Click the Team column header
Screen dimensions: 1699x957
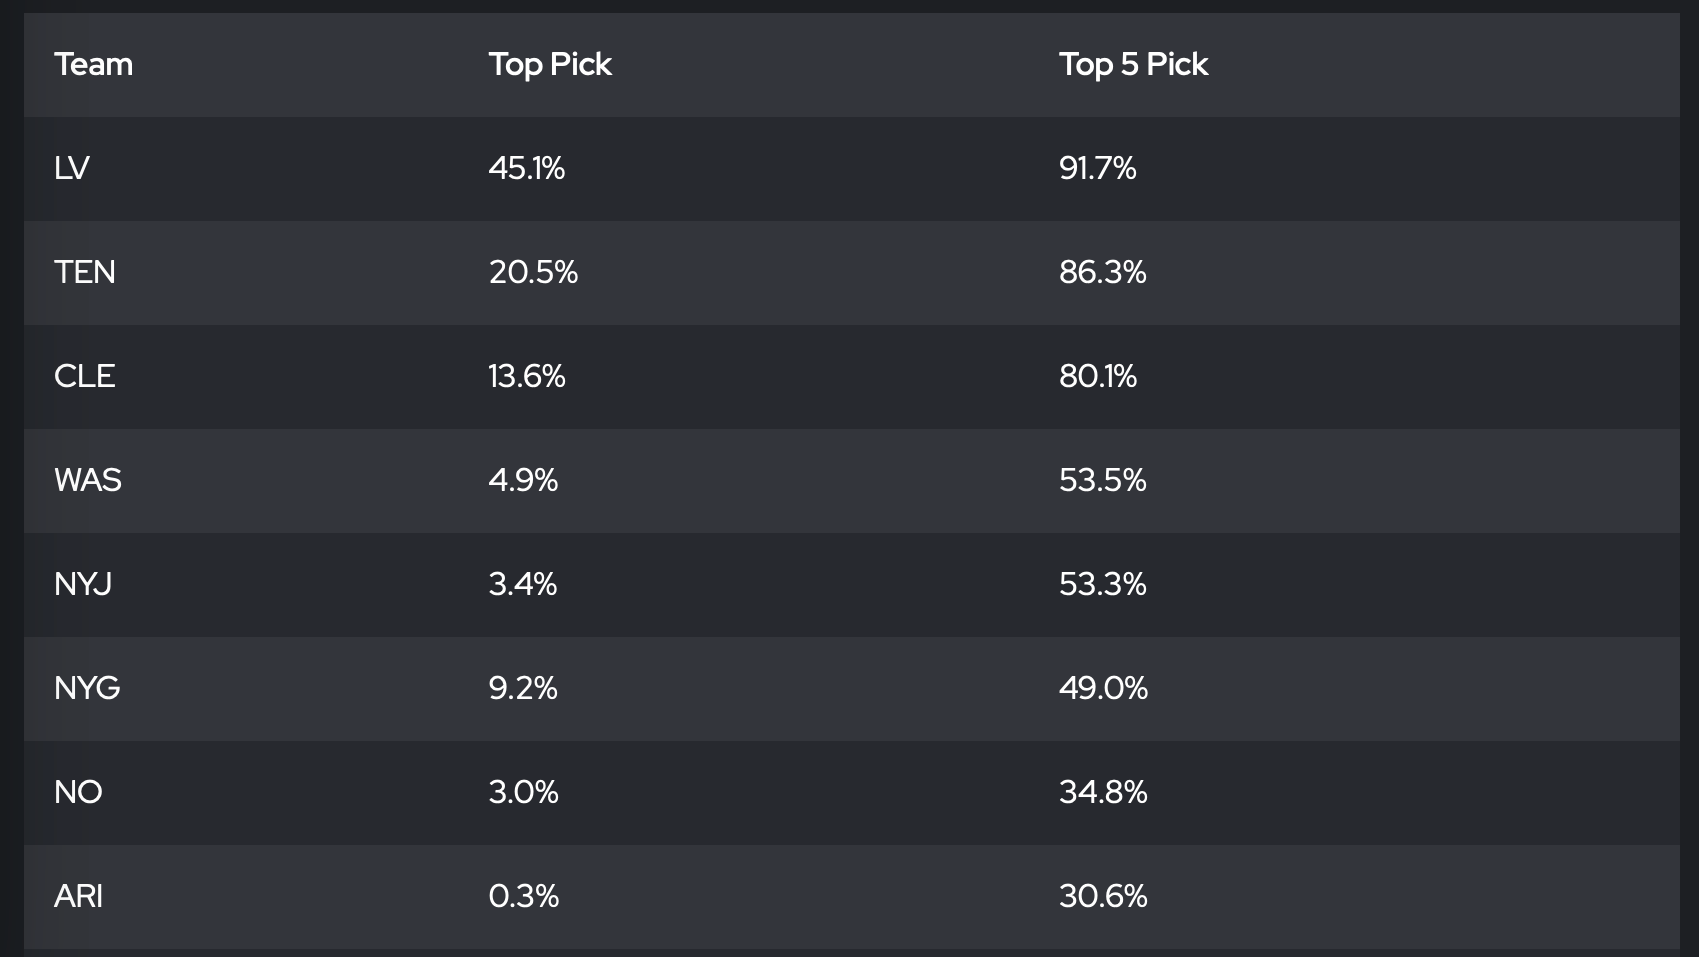point(93,64)
